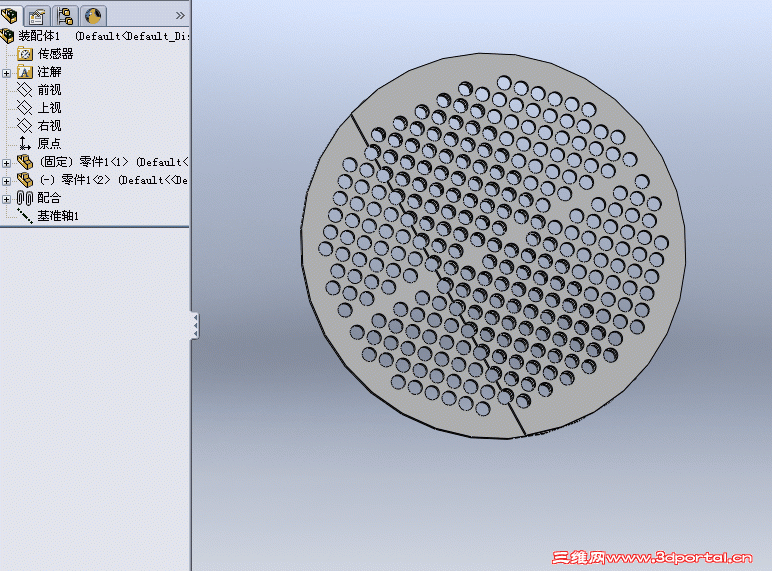Viewport: 772px width, 571px height.
Task: Click the 零件1<1> part icon
Action: [25, 161]
